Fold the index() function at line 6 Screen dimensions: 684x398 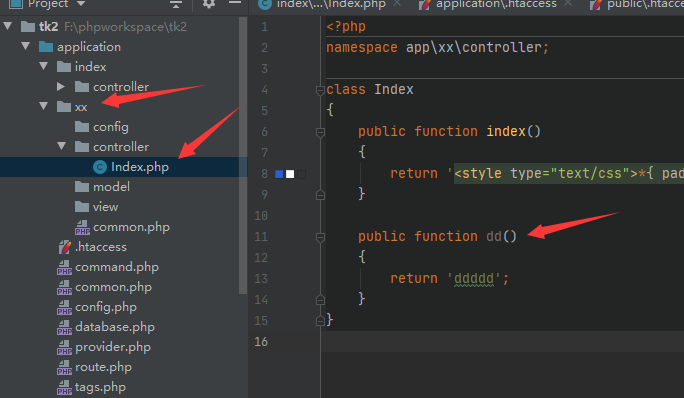coord(320,132)
